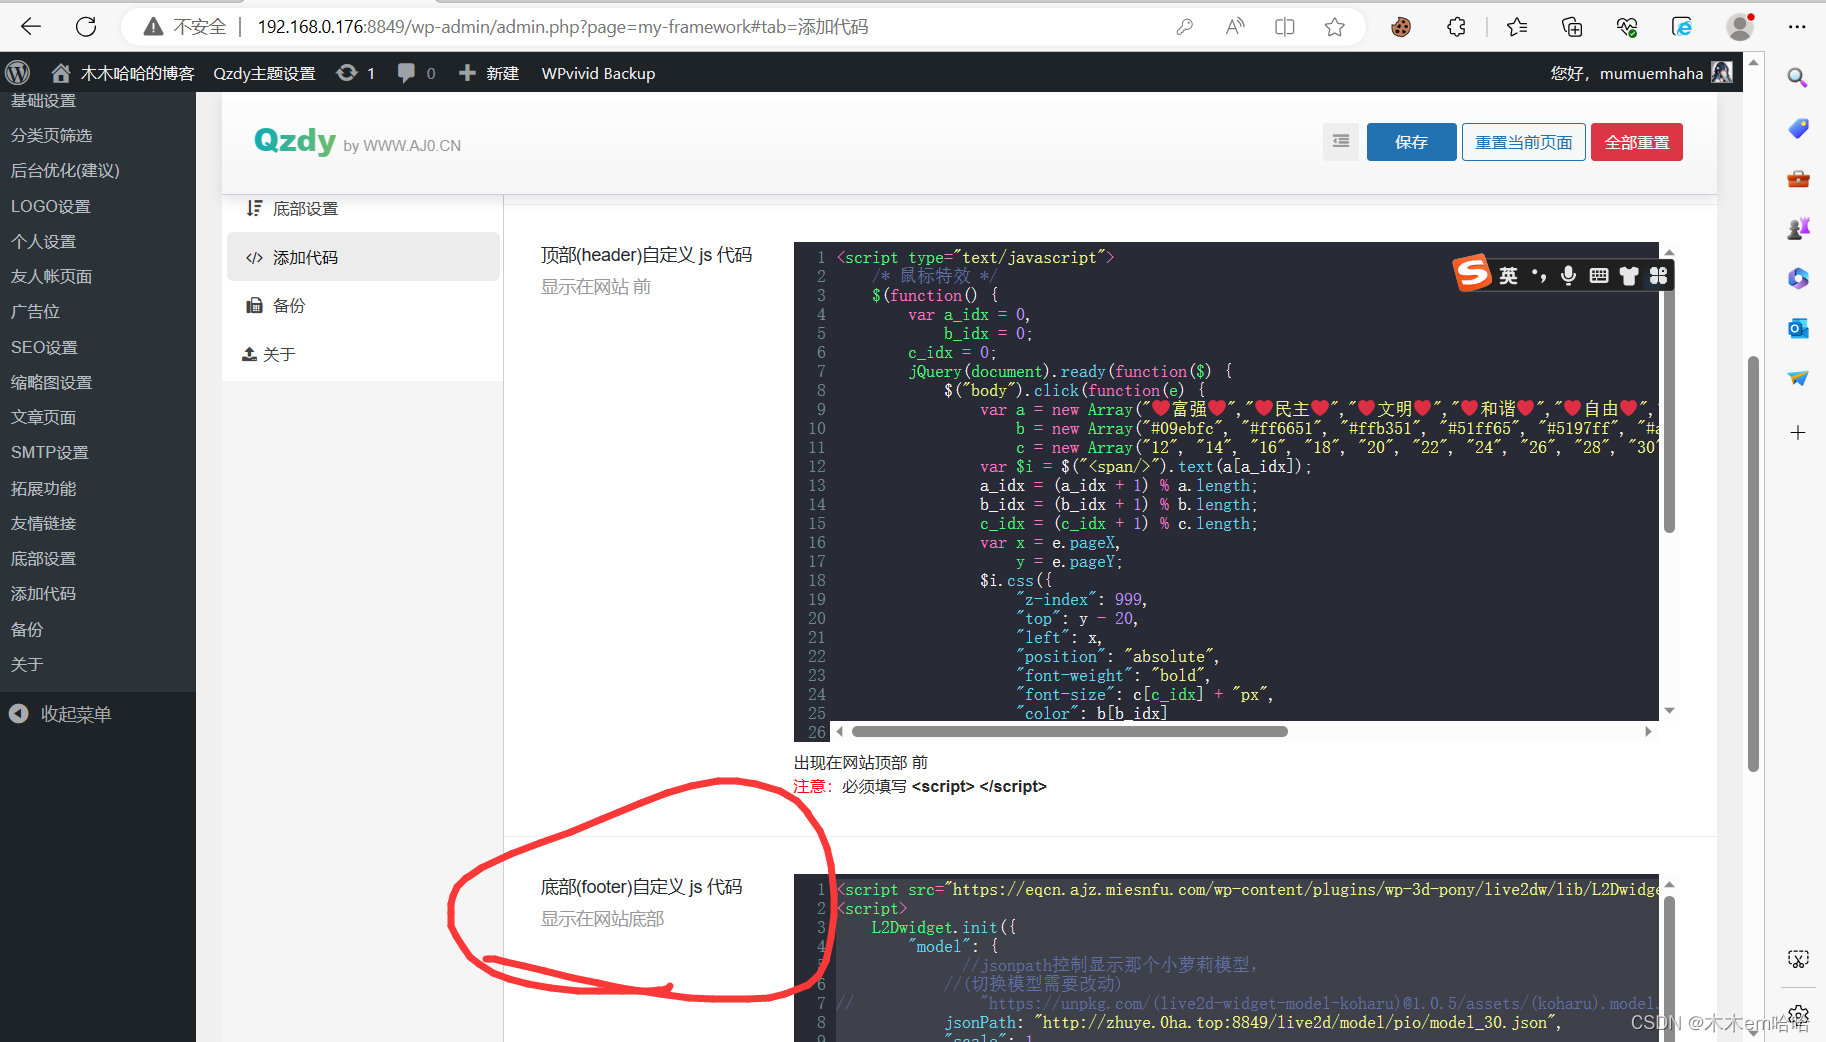Toggle Sogou punctuation mode

click(1539, 275)
